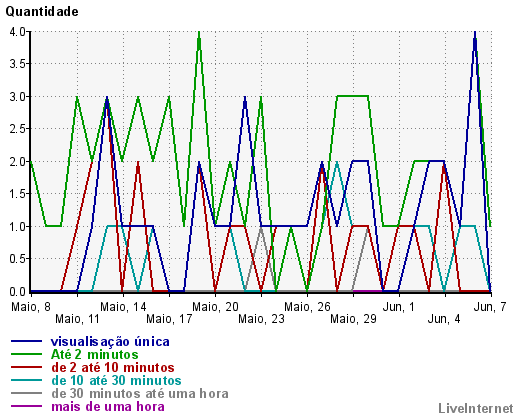Click the blue legend line swatch
Image resolution: width=520 pixels, height=418 pixels.
click(27, 341)
